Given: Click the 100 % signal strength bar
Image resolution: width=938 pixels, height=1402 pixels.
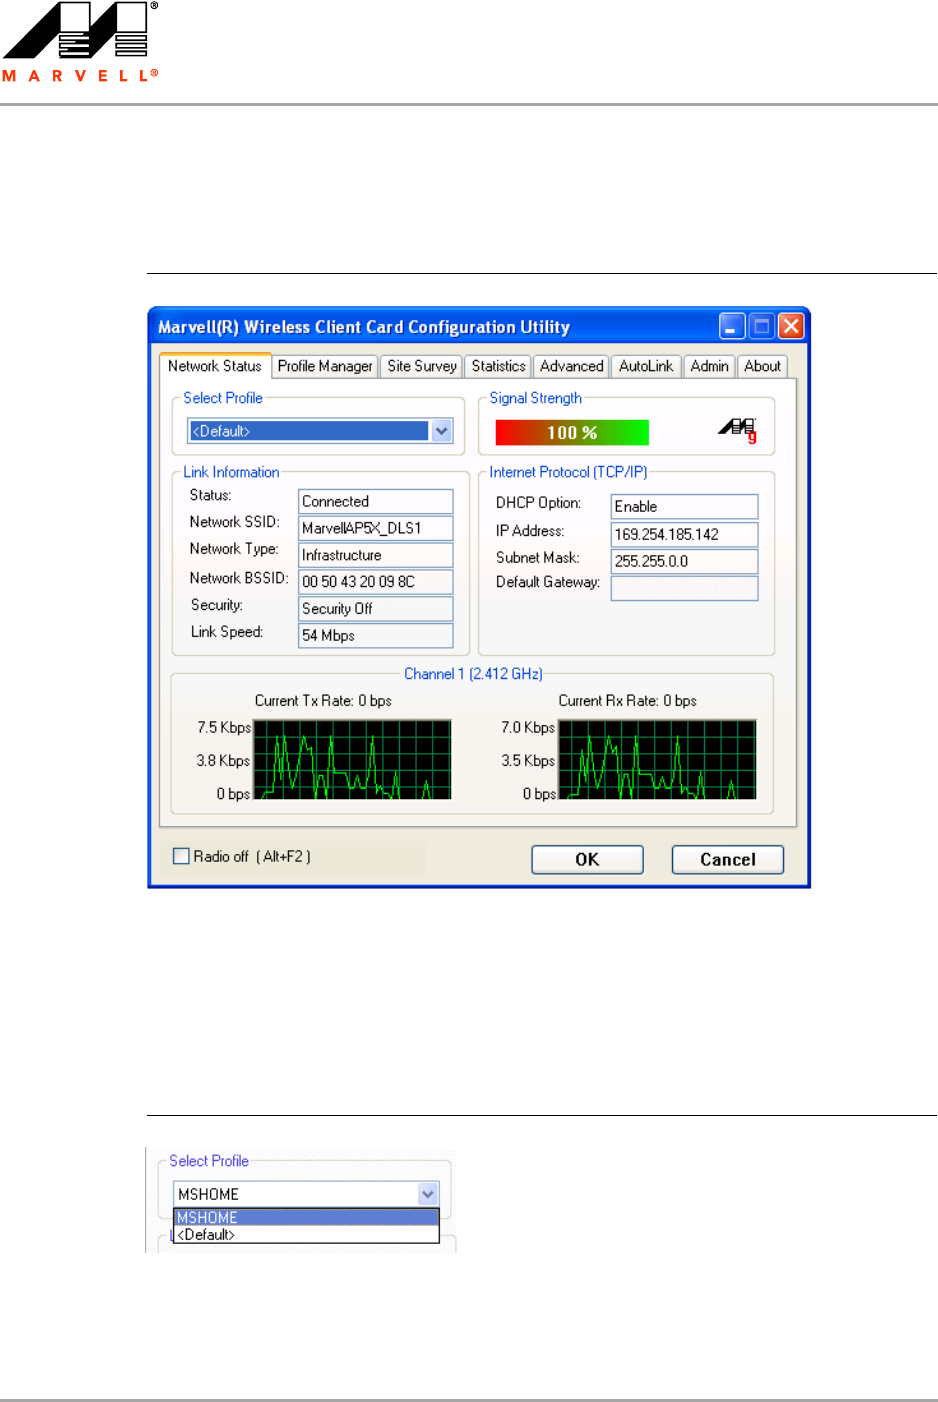Looking at the screenshot, I should click(x=572, y=432).
